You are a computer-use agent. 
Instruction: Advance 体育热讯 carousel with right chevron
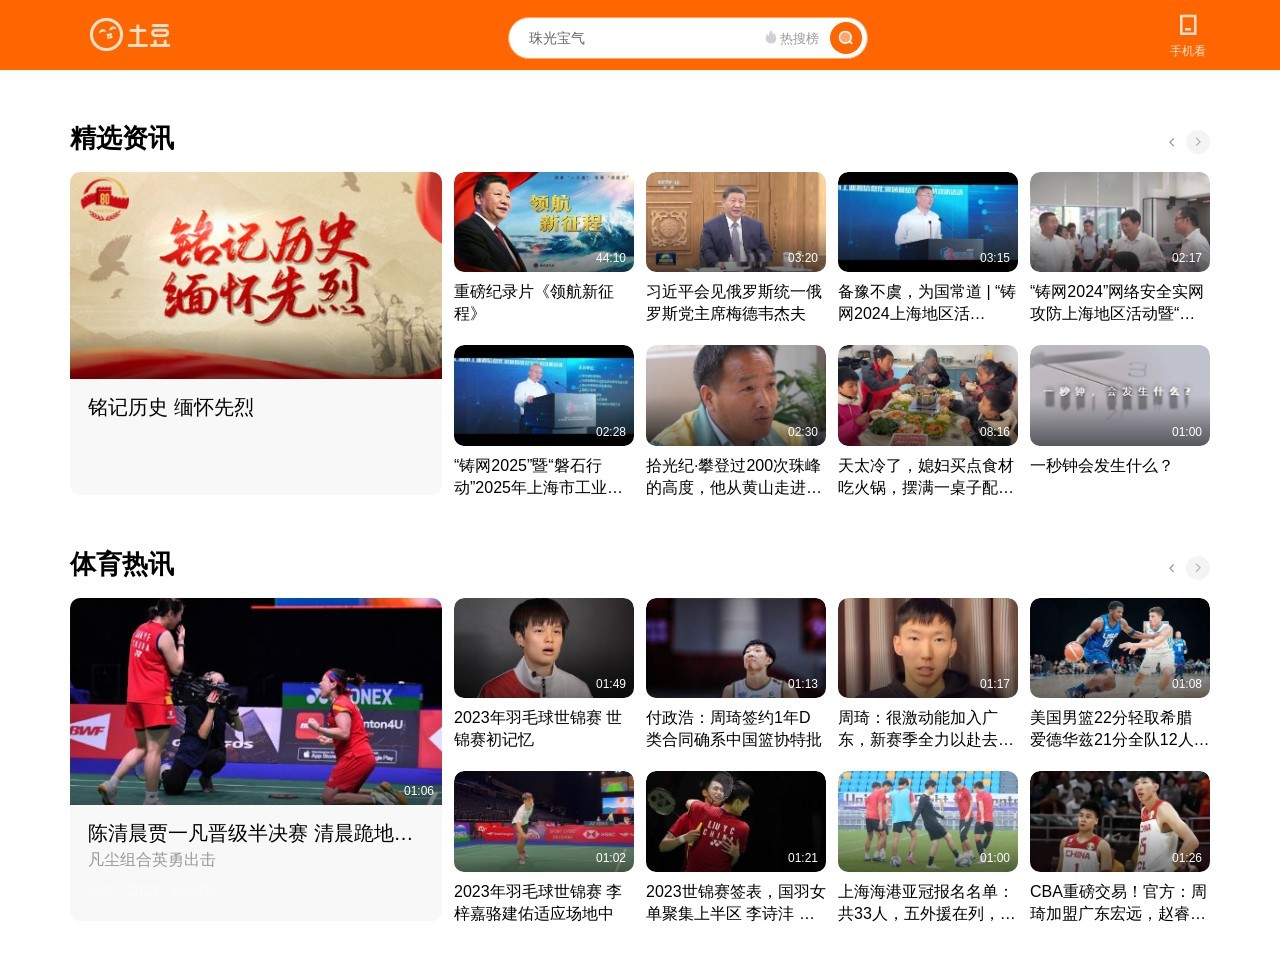click(x=1198, y=567)
